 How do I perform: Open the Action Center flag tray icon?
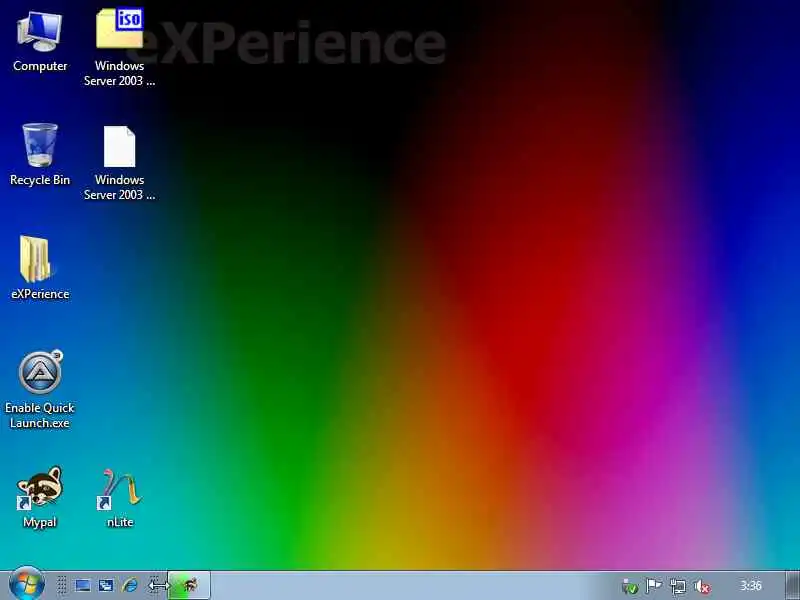pos(654,586)
